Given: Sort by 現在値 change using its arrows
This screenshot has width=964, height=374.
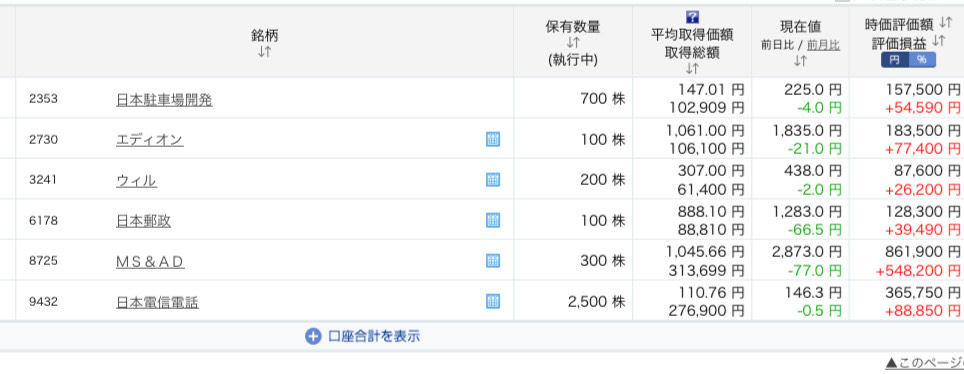Looking at the screenshot, I should [800, 60].
